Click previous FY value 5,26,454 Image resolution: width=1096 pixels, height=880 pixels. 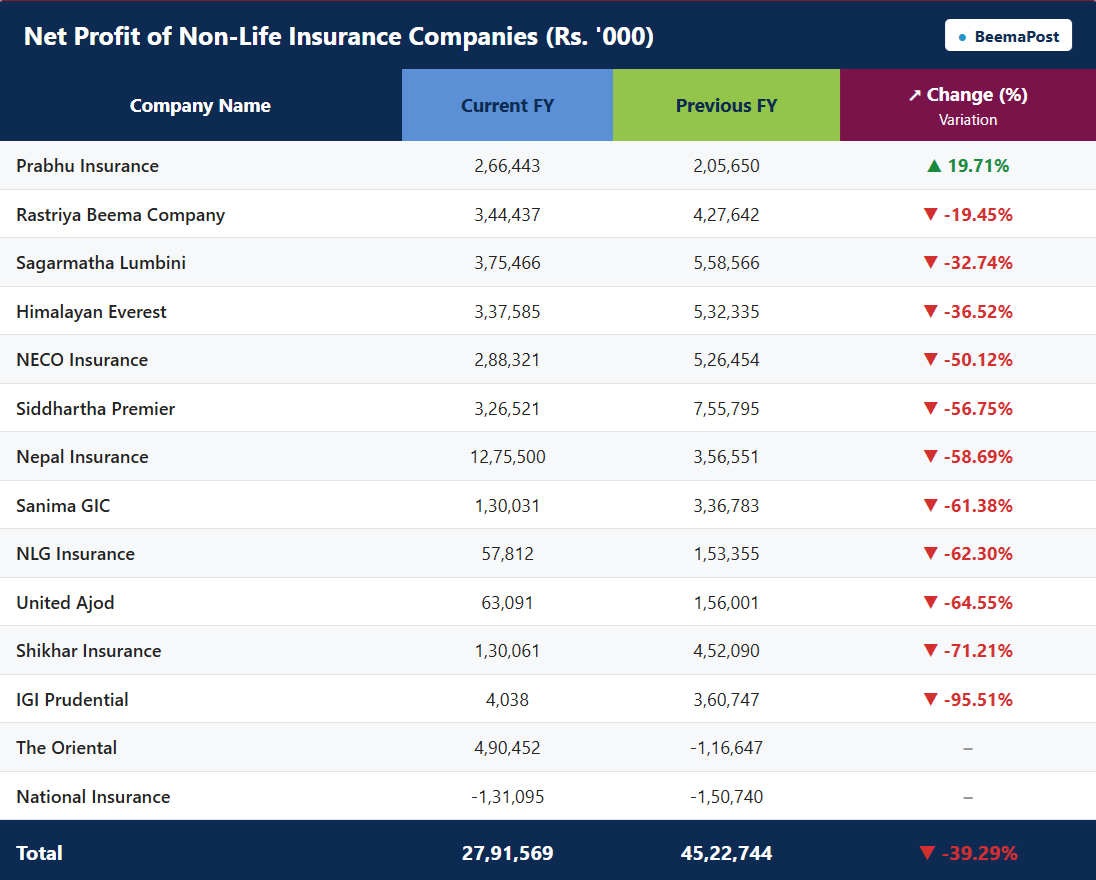(726, 360)
